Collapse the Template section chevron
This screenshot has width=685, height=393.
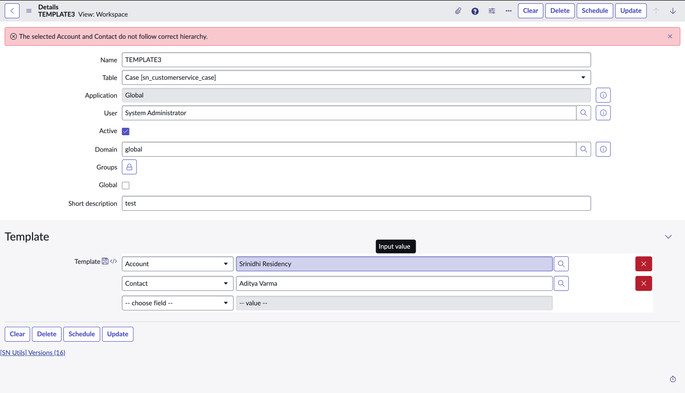[668, 237]
